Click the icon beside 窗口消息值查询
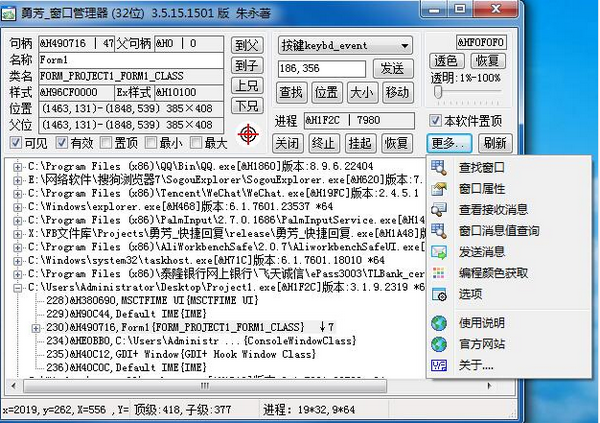Screen dimensions: 600x423 coord(439,230)
